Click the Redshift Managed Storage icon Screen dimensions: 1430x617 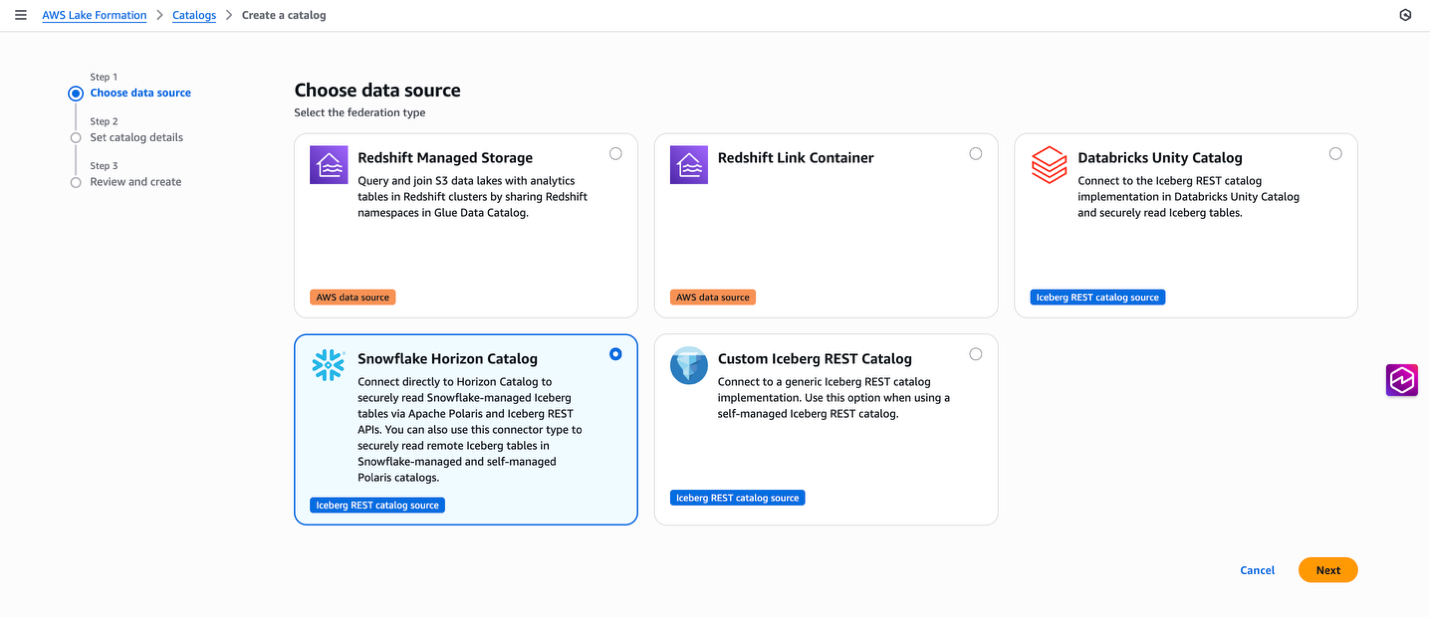(x=328, y=165)
